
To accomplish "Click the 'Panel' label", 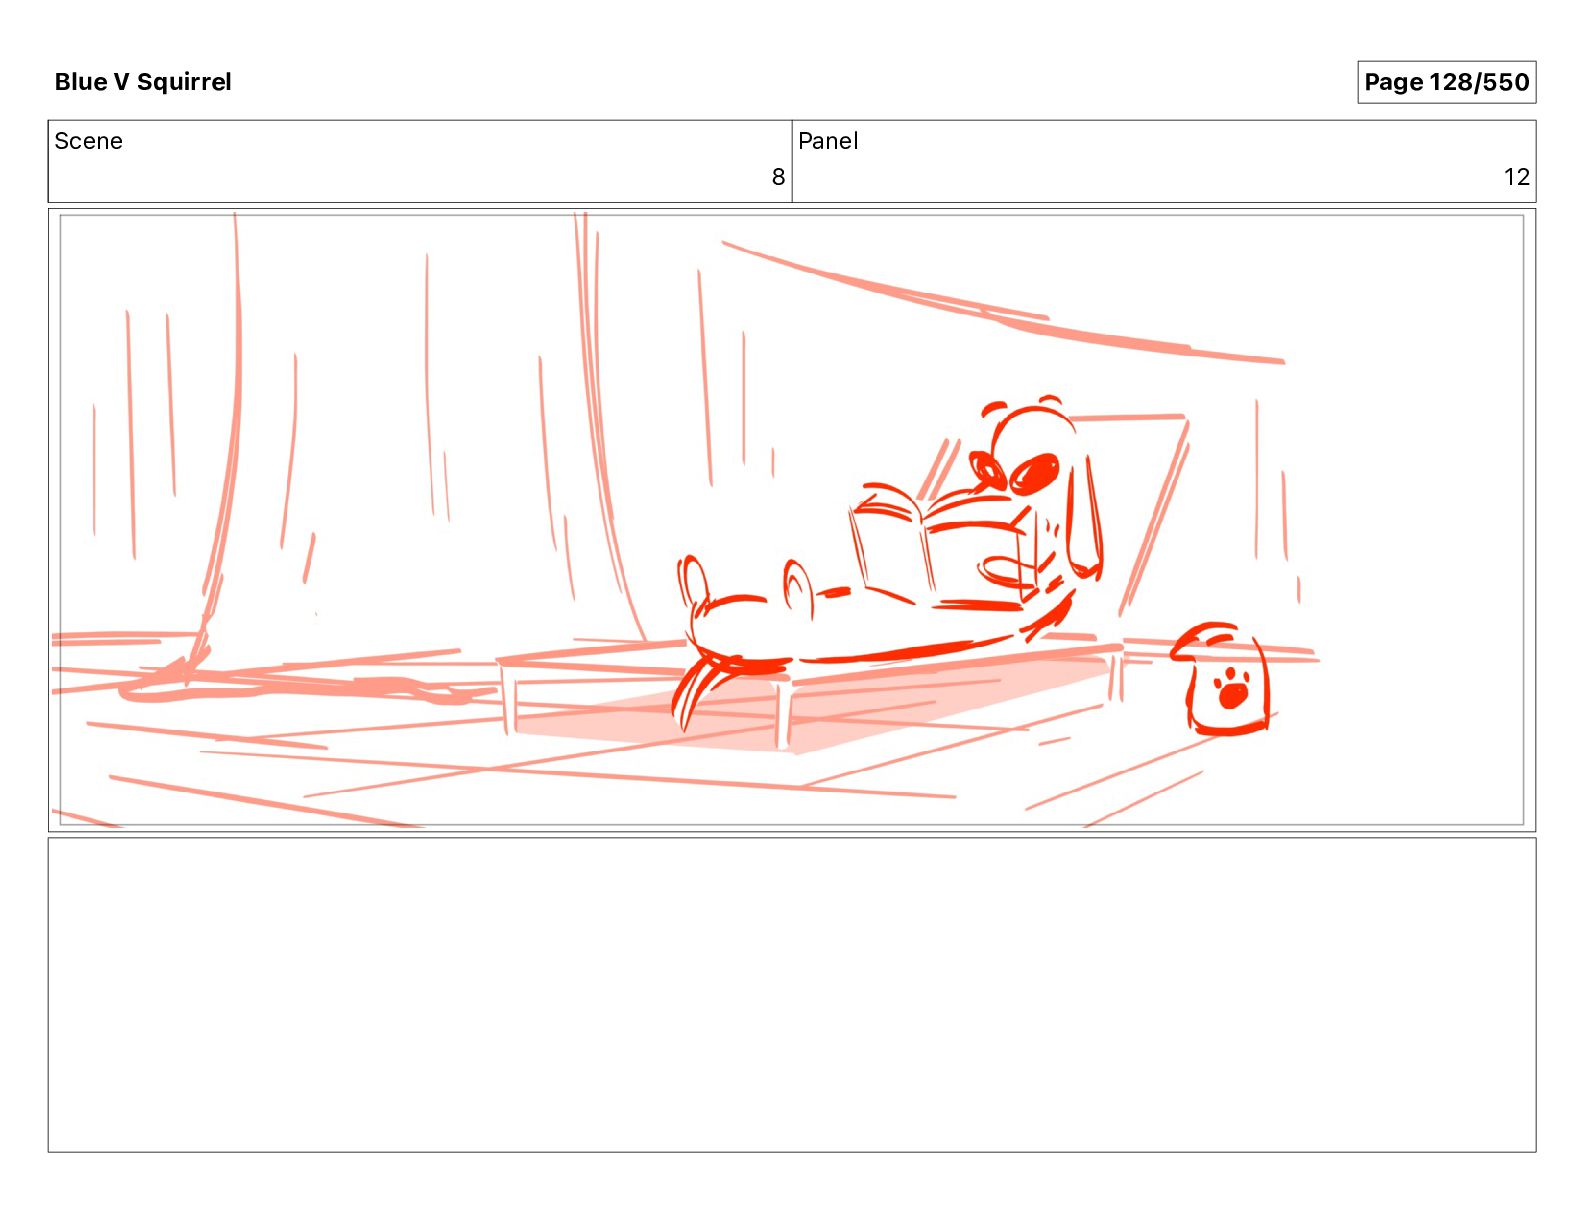I will point(828,141).
